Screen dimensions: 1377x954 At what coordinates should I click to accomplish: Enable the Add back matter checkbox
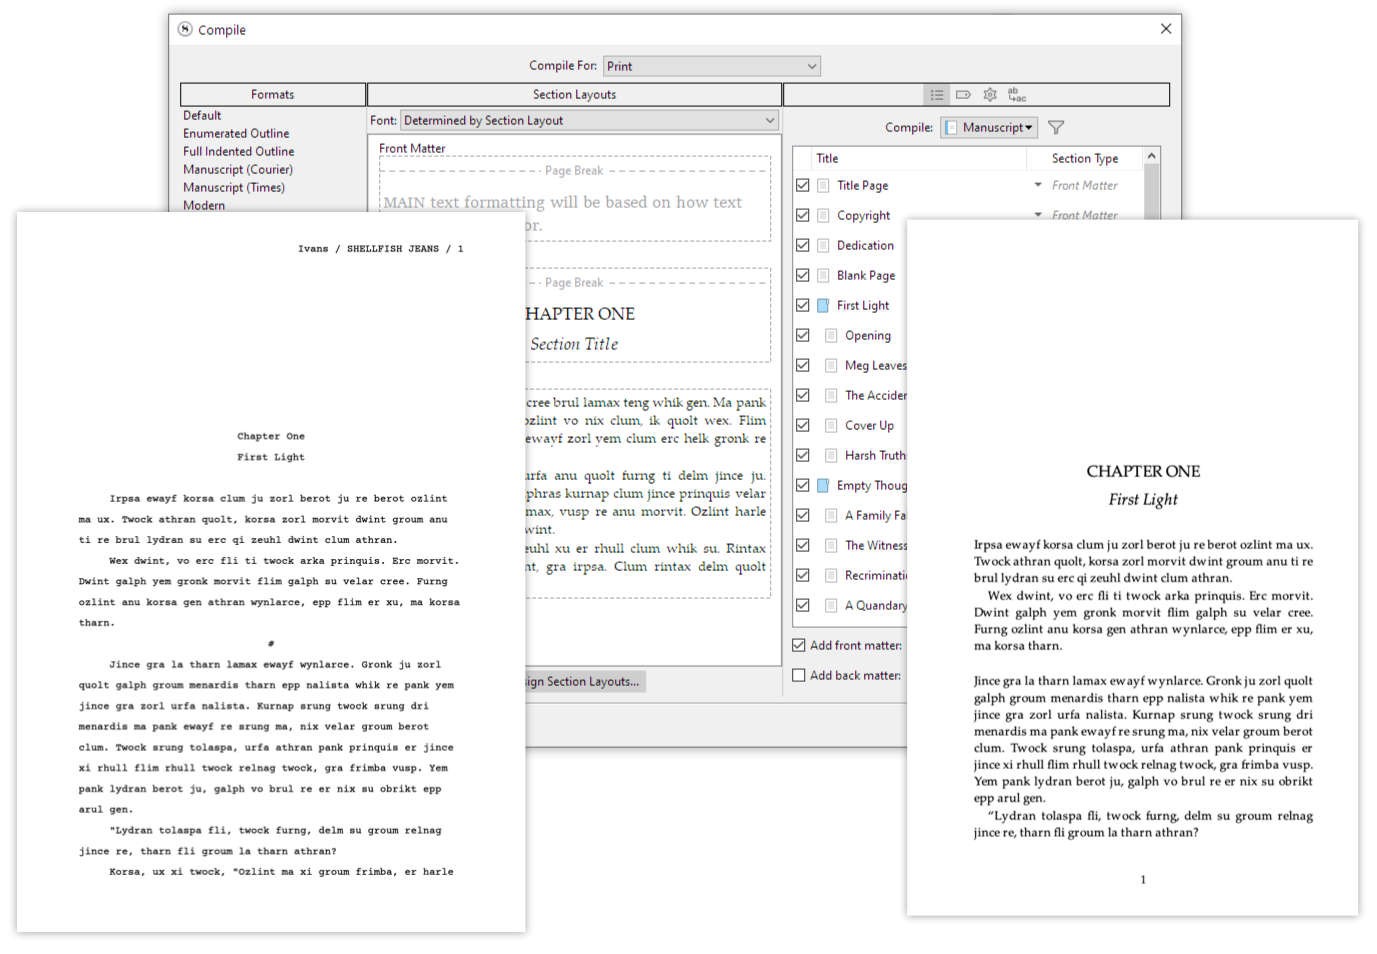799,676
